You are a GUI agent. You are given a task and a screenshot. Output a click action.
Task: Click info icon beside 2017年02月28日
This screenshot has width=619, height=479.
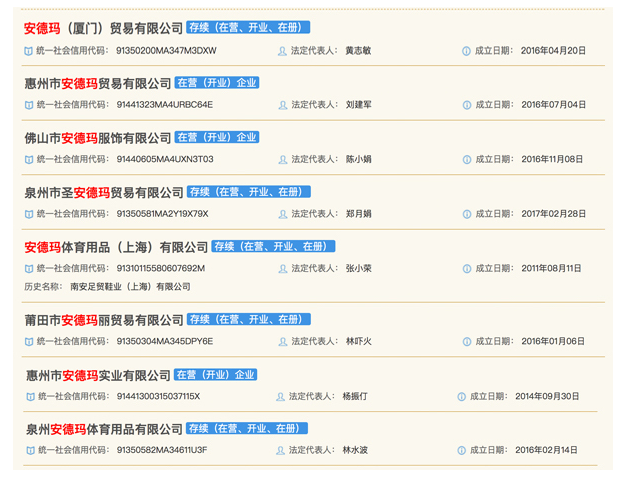[467, 214]
